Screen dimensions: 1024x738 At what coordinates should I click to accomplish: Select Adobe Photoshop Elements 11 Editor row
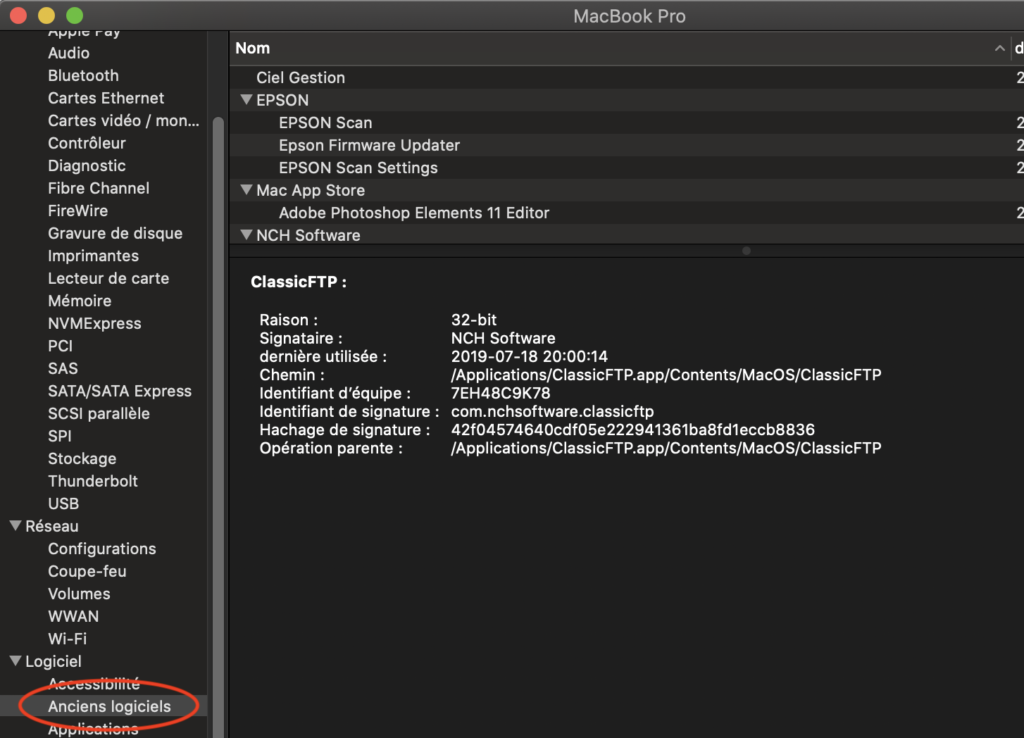coord(627,212)
